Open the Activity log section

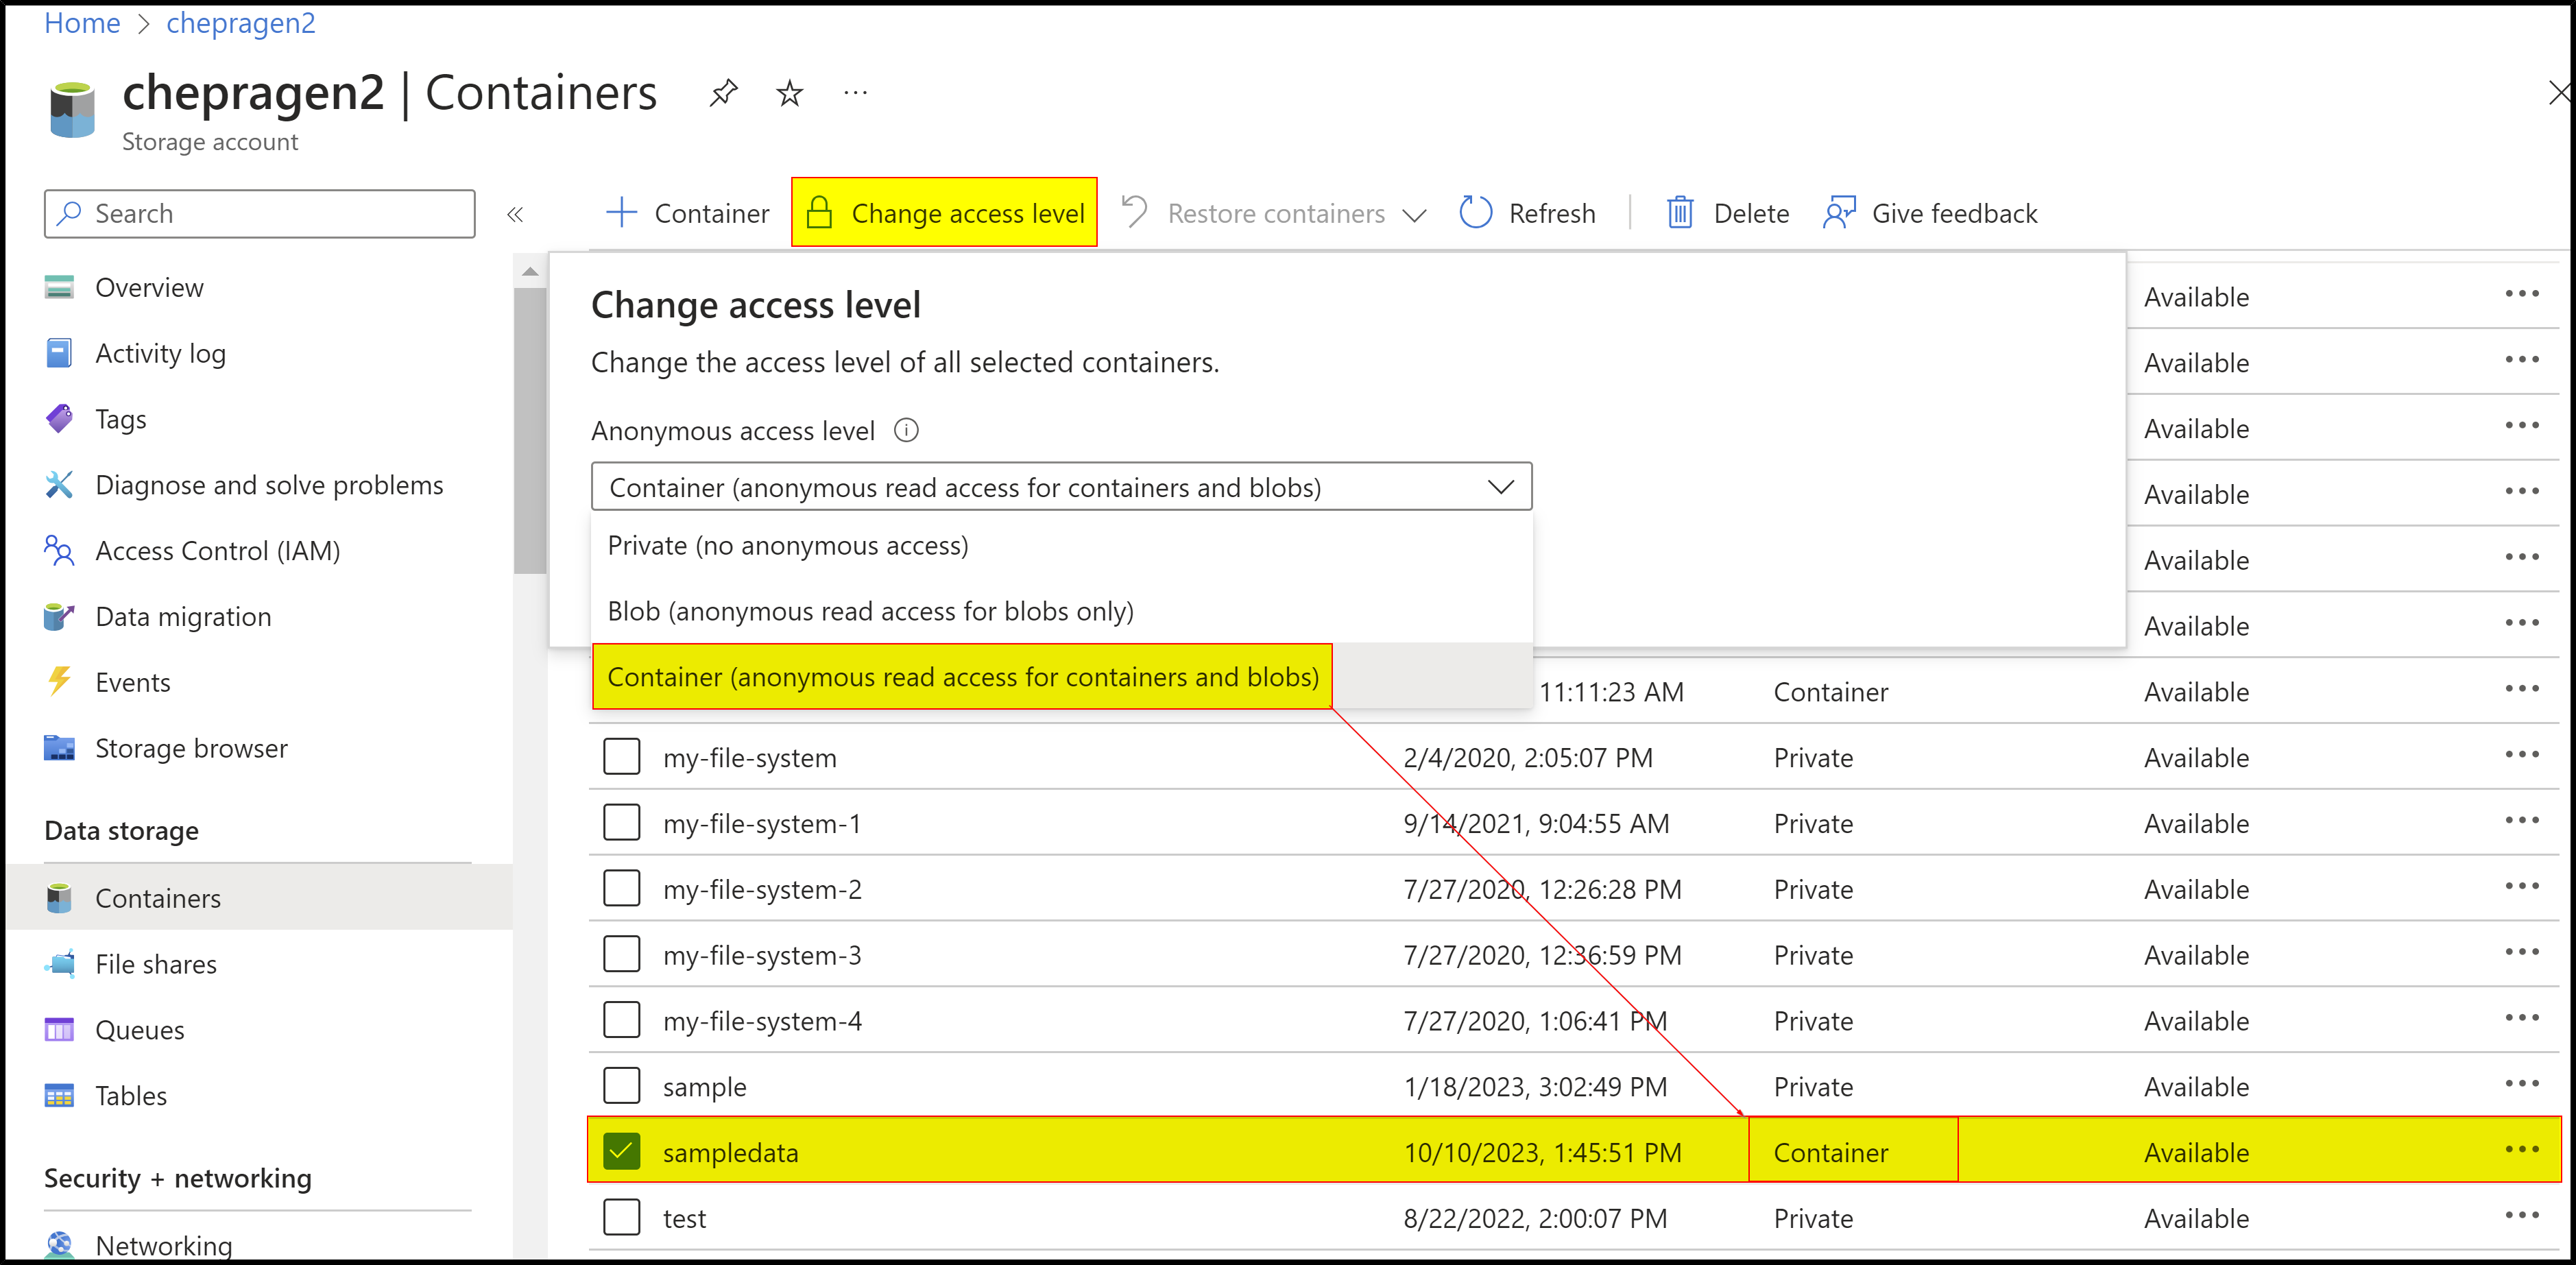(x=160, y=352)
